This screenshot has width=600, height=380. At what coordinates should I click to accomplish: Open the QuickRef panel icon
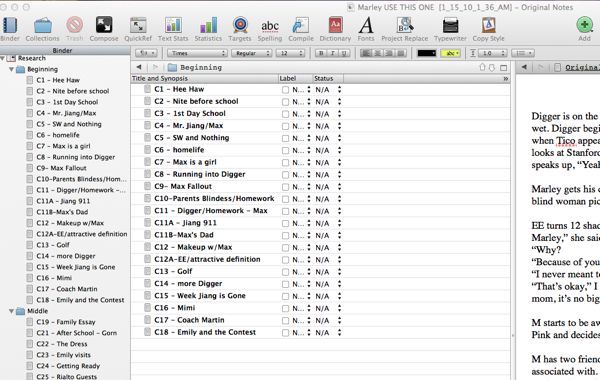click(138, 25)
